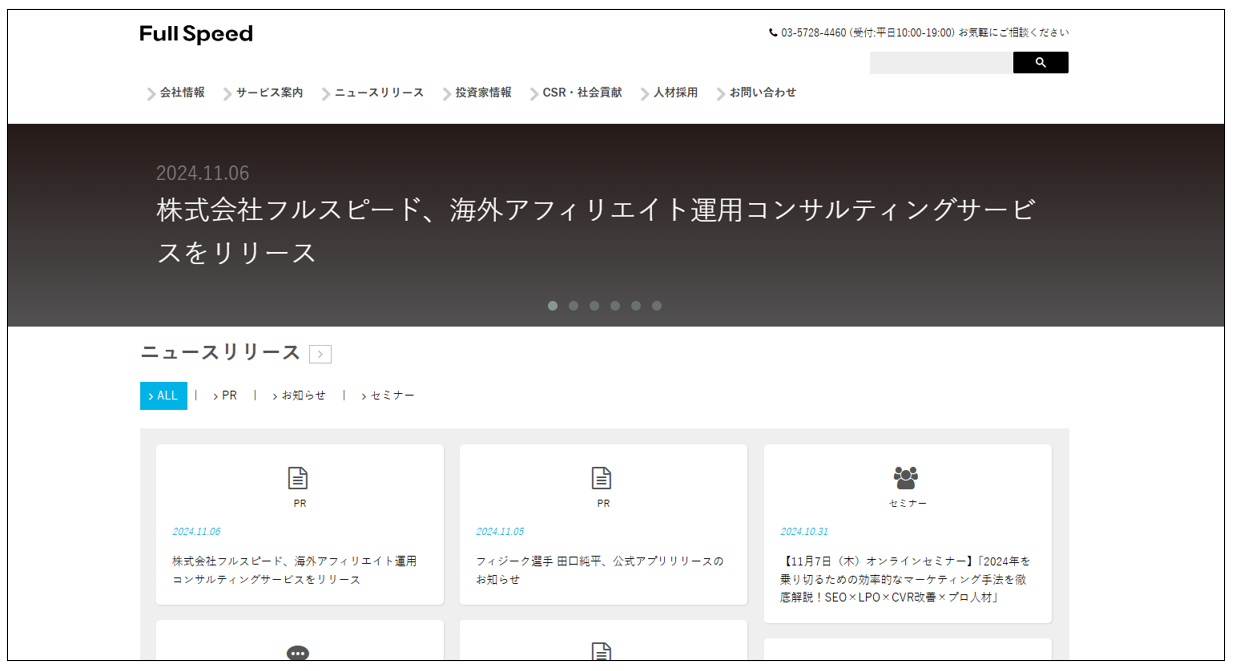This screenshot has width=1233, height=671.
Task: Click the PR label on the 2024.11.06 card
Action: (299, 504)
